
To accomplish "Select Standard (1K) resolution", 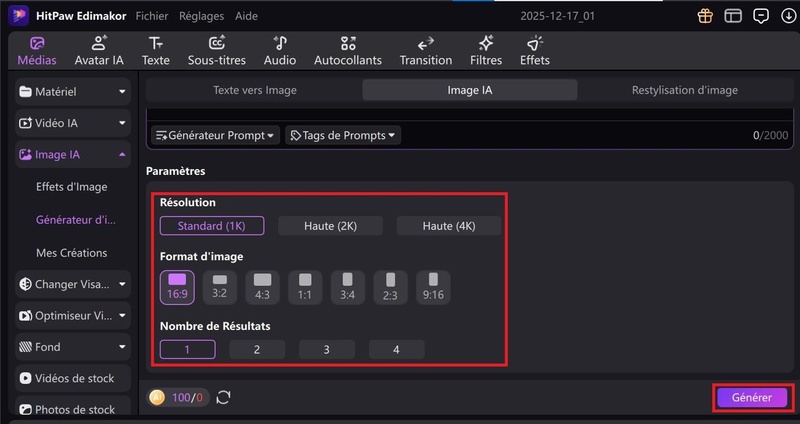I will coord(212,226).
